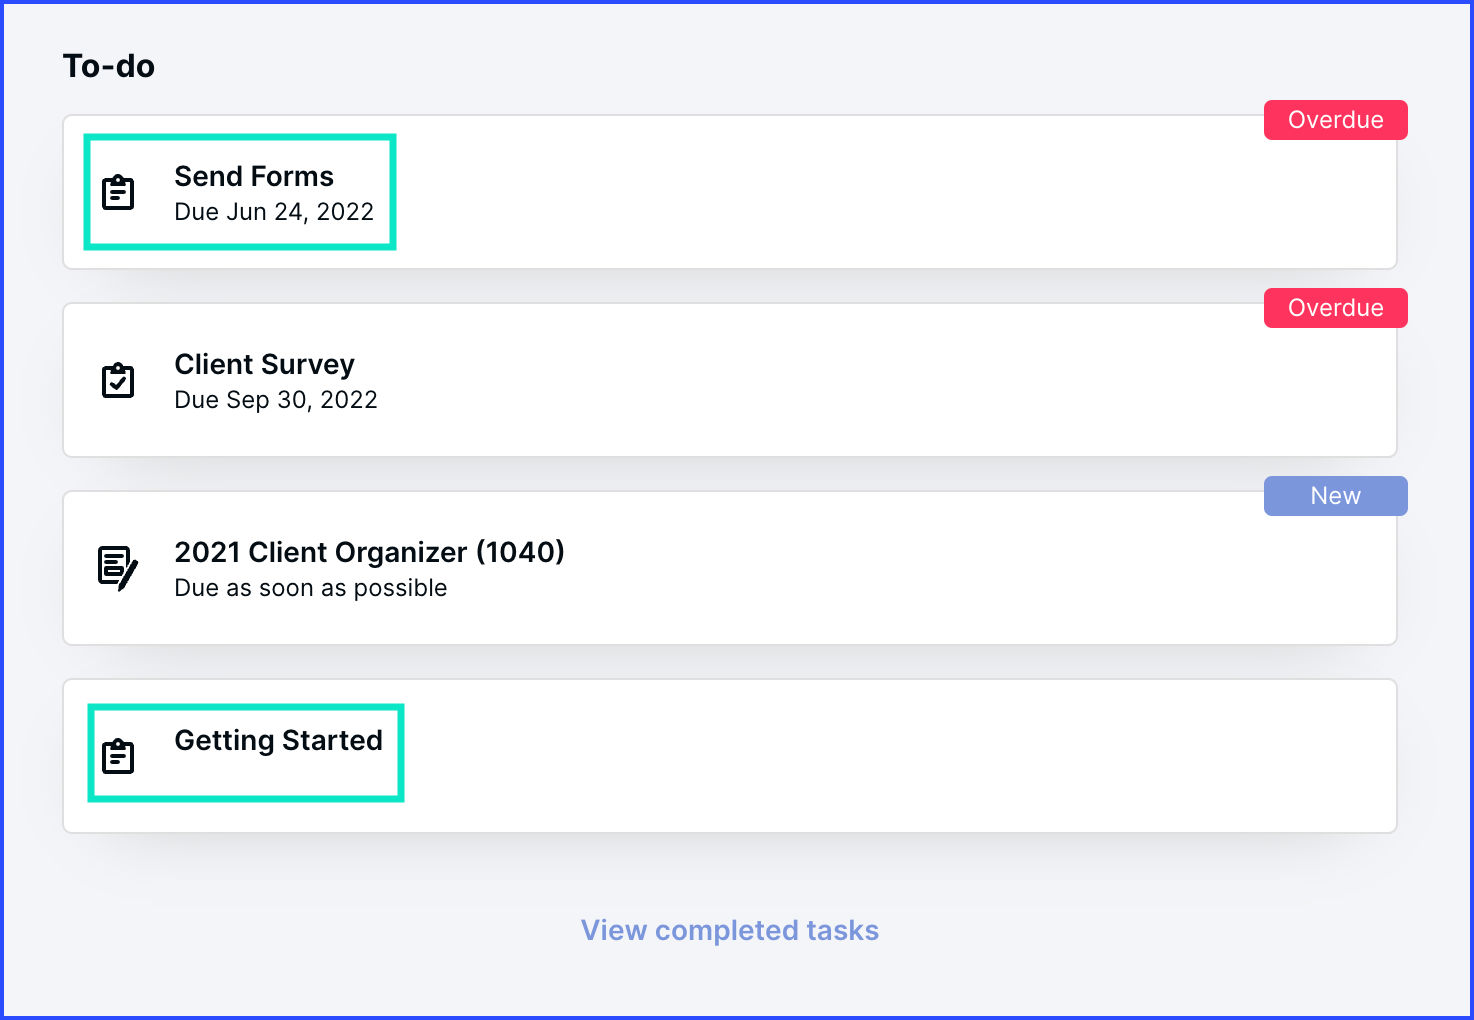
Task: Click the Getting Started clipboard icon
Action: point(118,756)
